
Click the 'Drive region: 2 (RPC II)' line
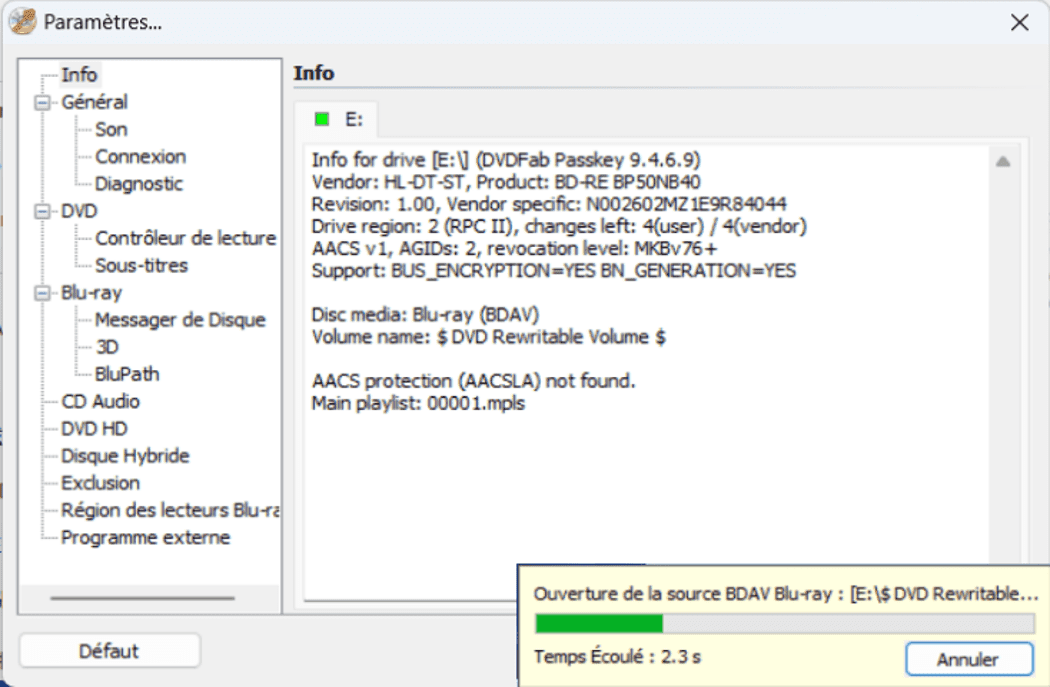coord(559,226)
